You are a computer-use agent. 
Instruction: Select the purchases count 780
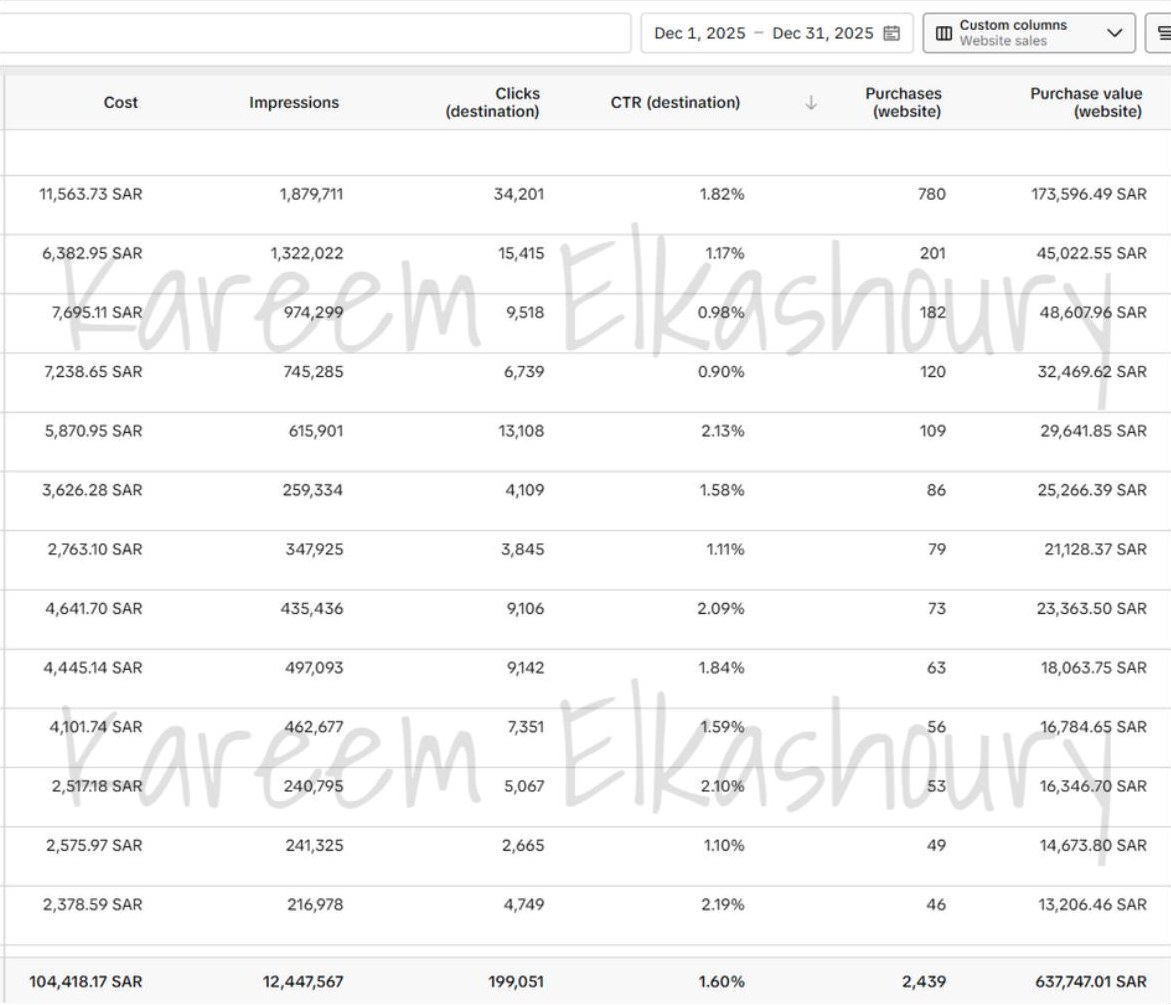(x=932, y=194)
